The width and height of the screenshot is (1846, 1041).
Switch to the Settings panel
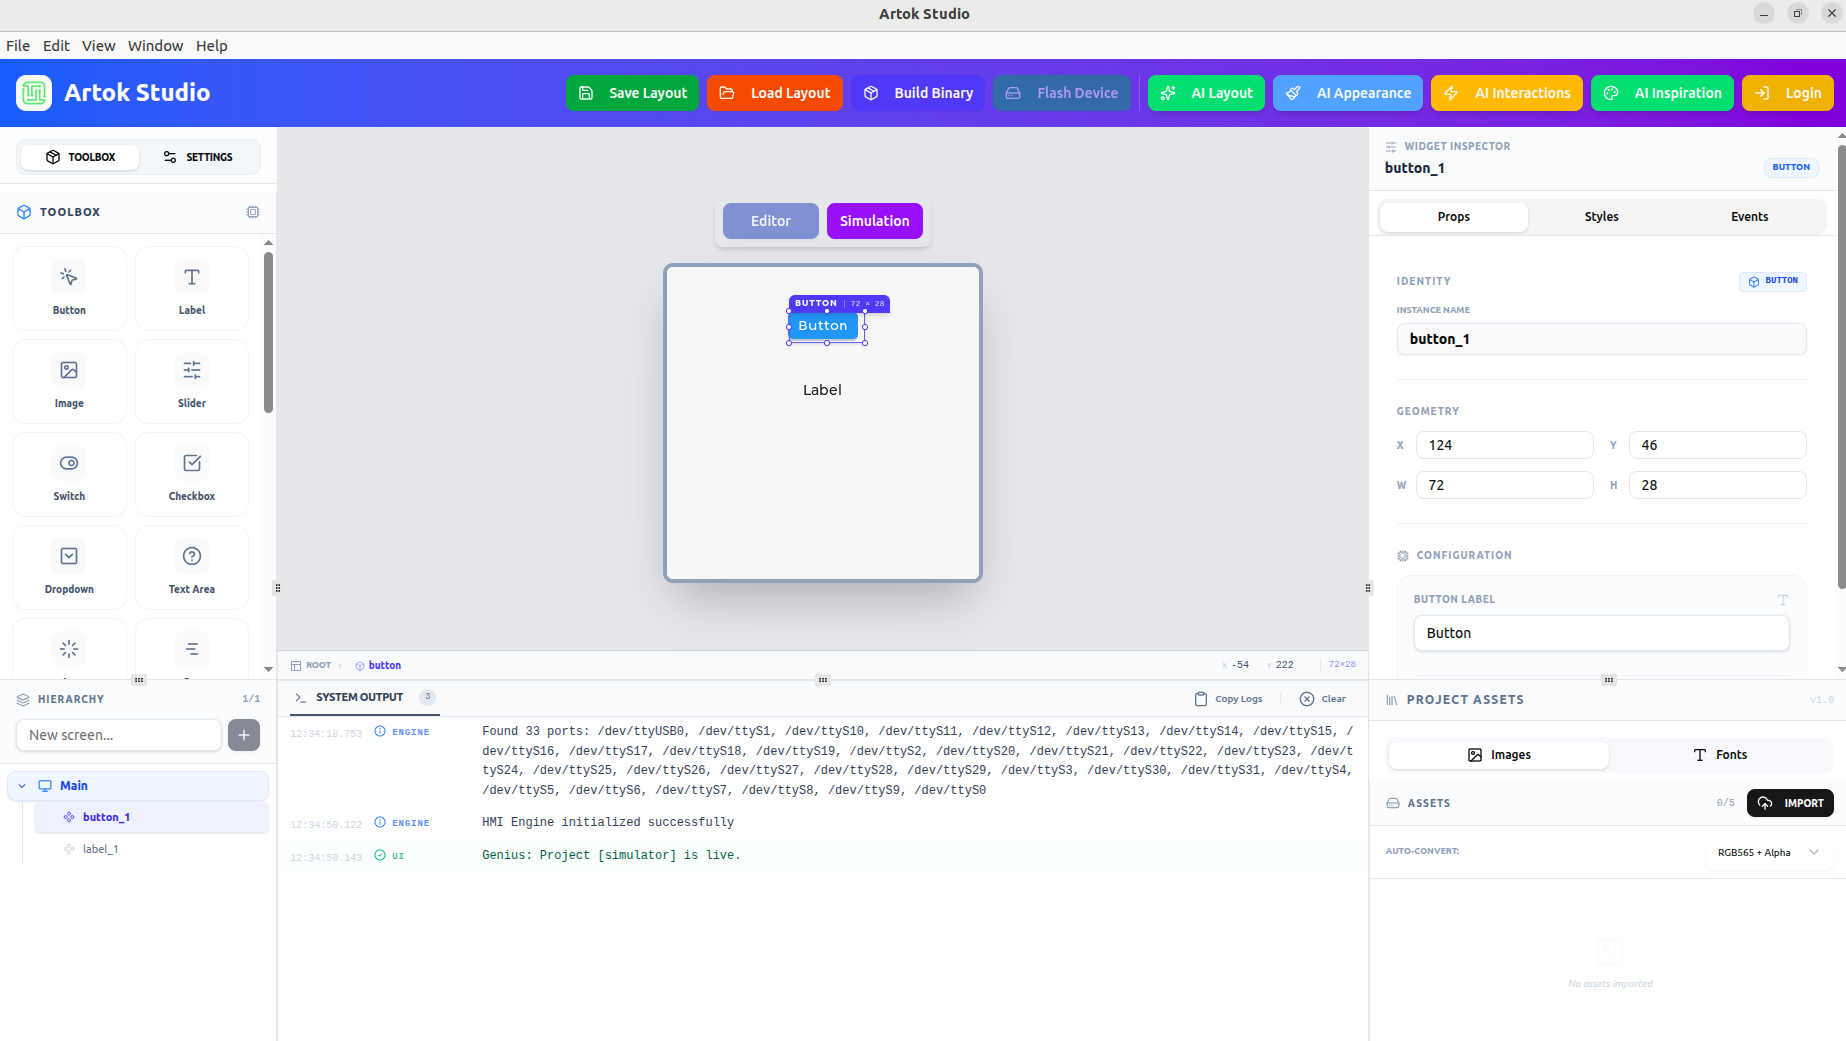click(198, 157)
